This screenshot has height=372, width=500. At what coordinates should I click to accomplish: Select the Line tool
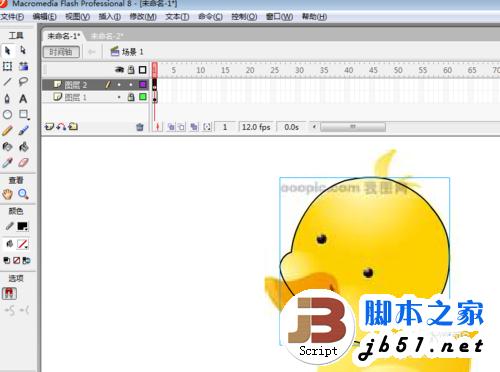click(7, 82)
